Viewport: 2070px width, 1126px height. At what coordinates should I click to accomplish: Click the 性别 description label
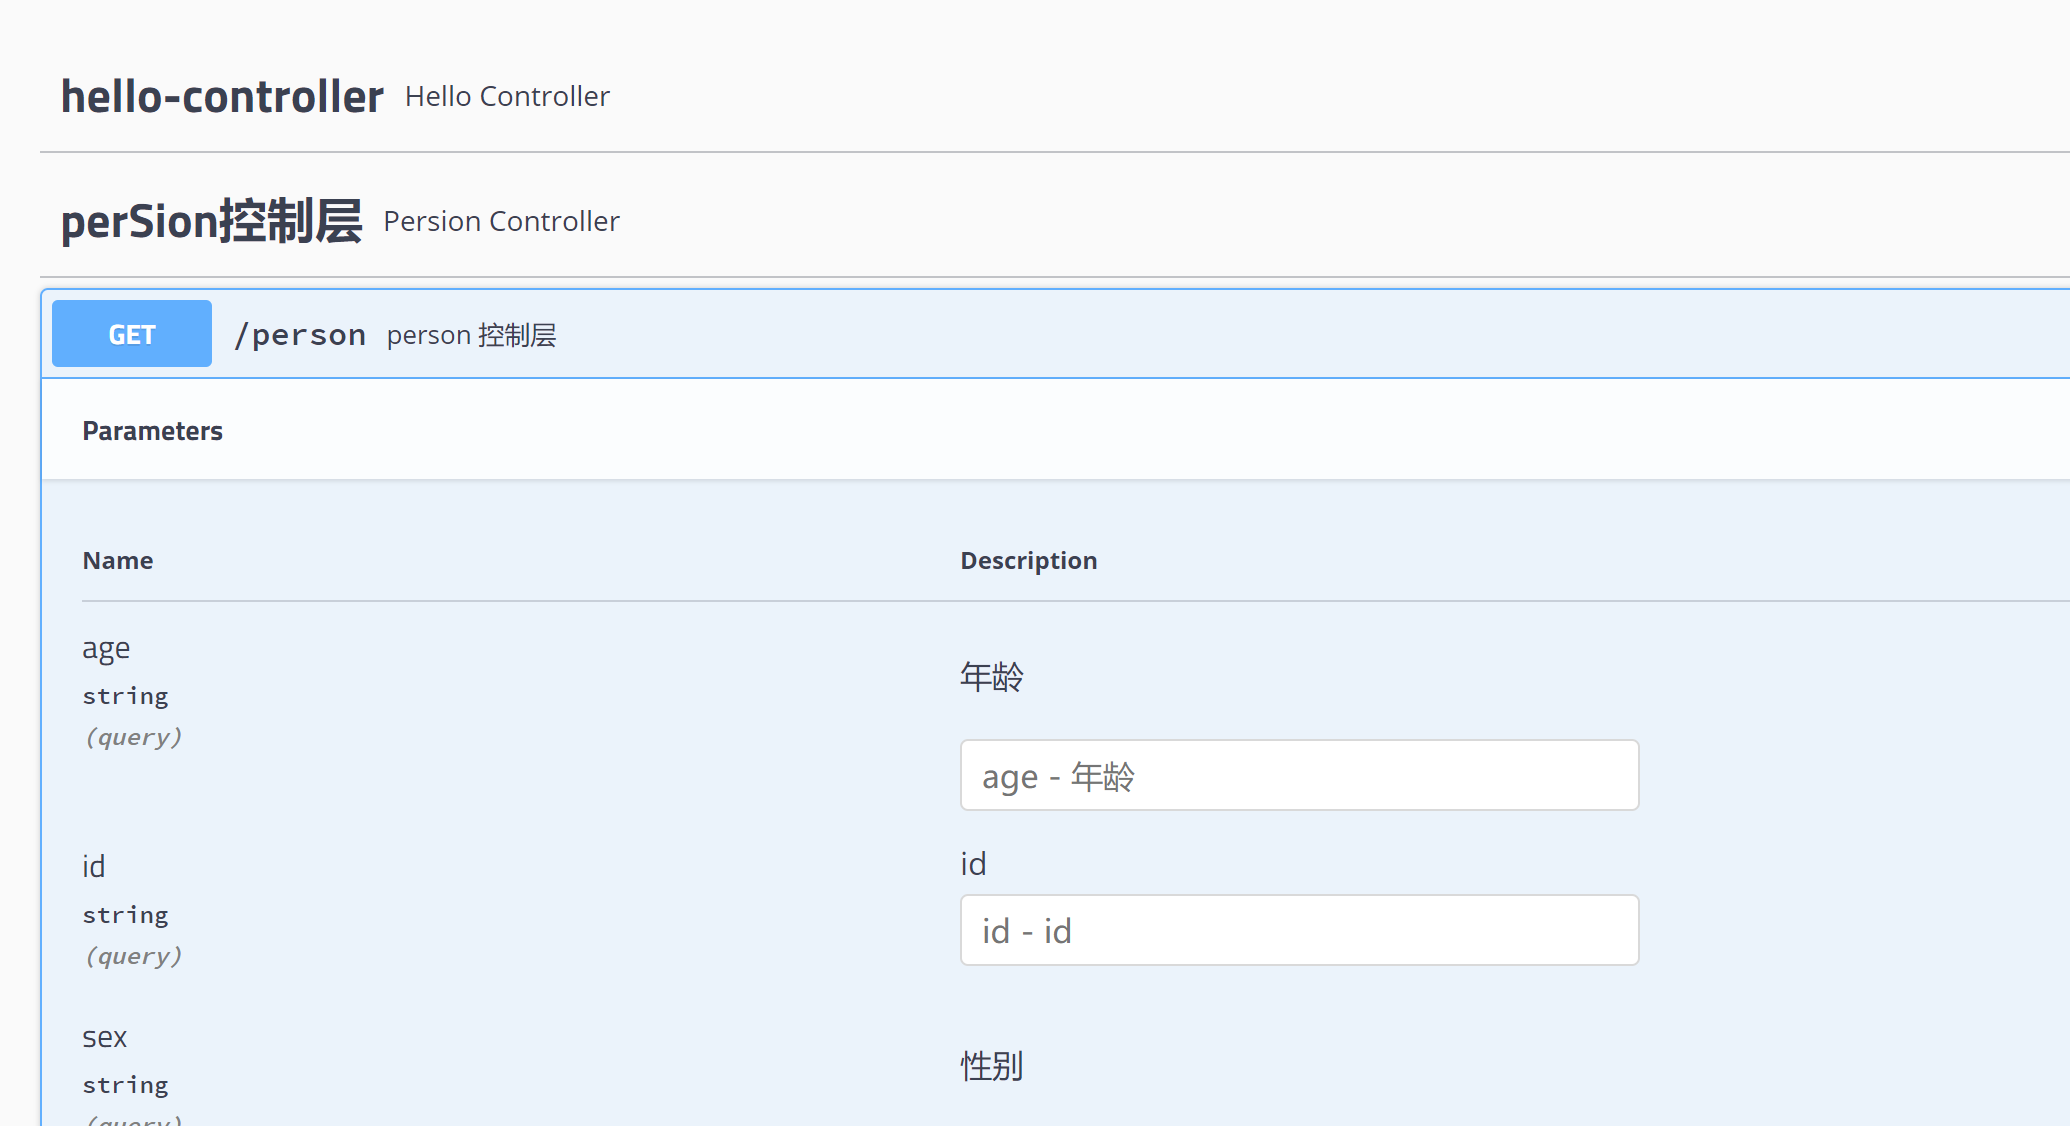coord(990,1067)
